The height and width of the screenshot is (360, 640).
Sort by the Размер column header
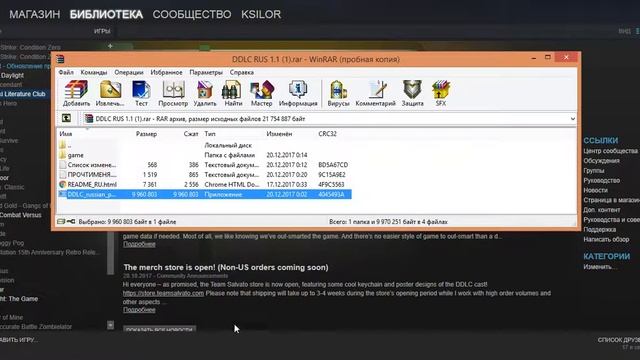tap(146, 134)
